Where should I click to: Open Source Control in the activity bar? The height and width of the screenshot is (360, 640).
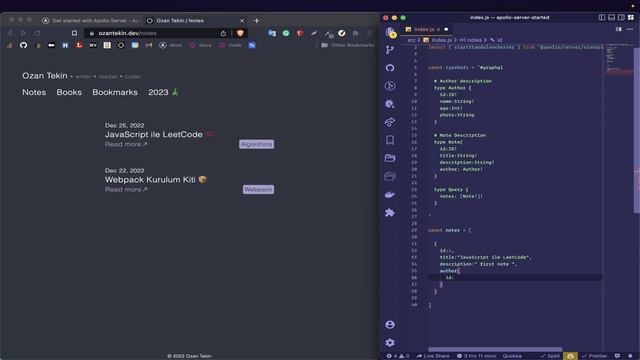[390, 50]
